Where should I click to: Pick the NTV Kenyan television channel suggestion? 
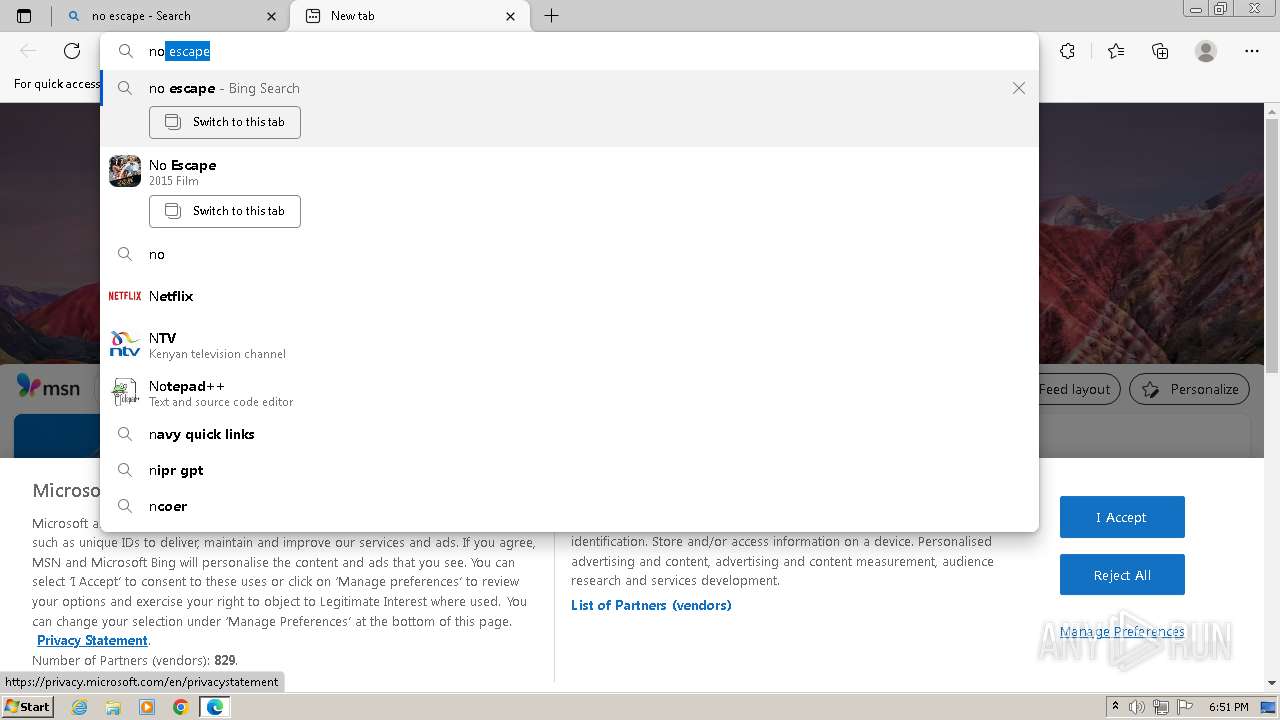click(x=569, y=345)
